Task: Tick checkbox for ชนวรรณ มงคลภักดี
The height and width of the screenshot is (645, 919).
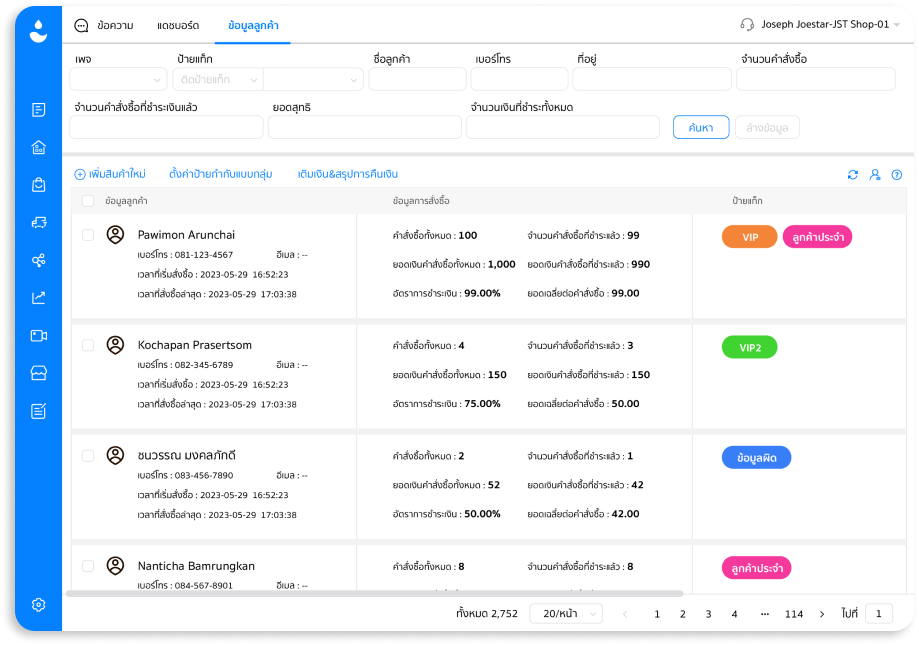Action: point(88,455)
